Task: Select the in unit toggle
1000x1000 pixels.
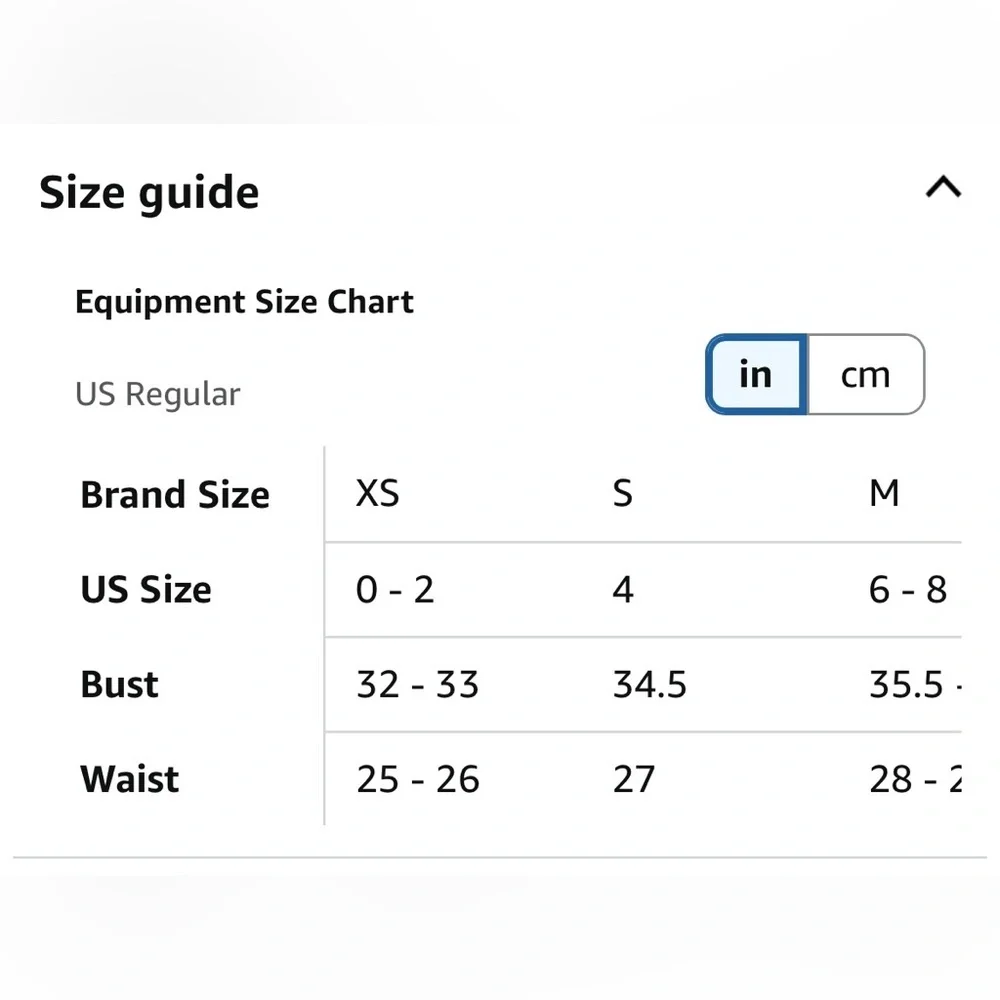Action: click(756, 374)
